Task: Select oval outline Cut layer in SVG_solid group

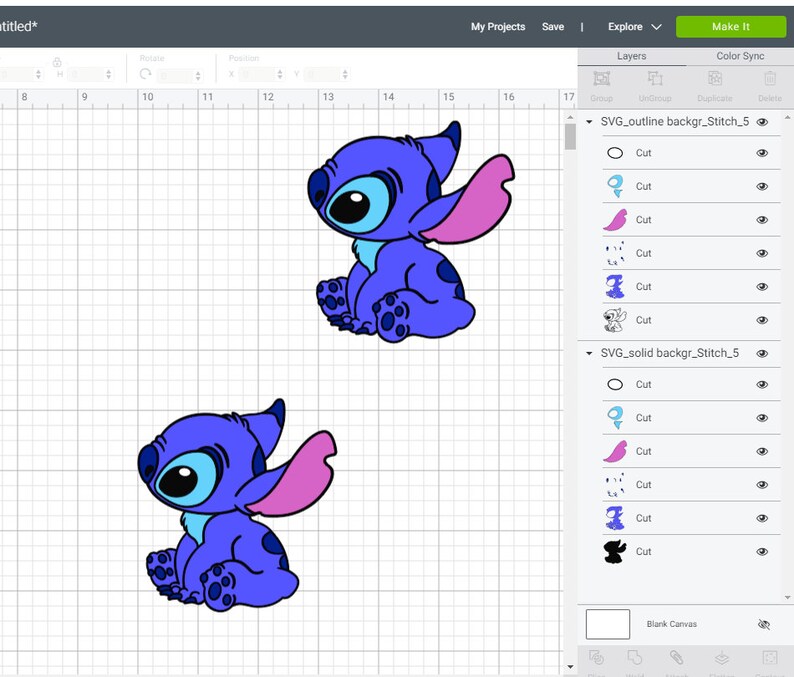Action: pos(691,384)
